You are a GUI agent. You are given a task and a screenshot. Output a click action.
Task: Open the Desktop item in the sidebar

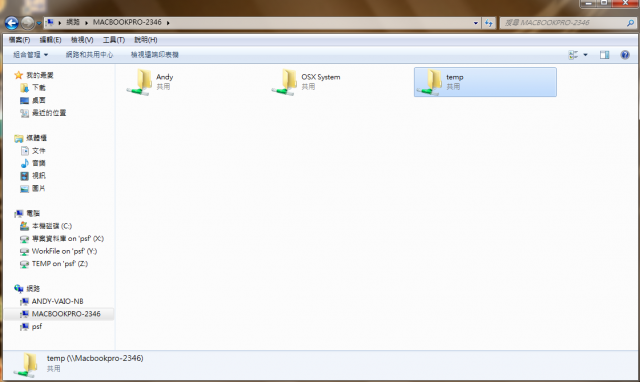[33, 100]
